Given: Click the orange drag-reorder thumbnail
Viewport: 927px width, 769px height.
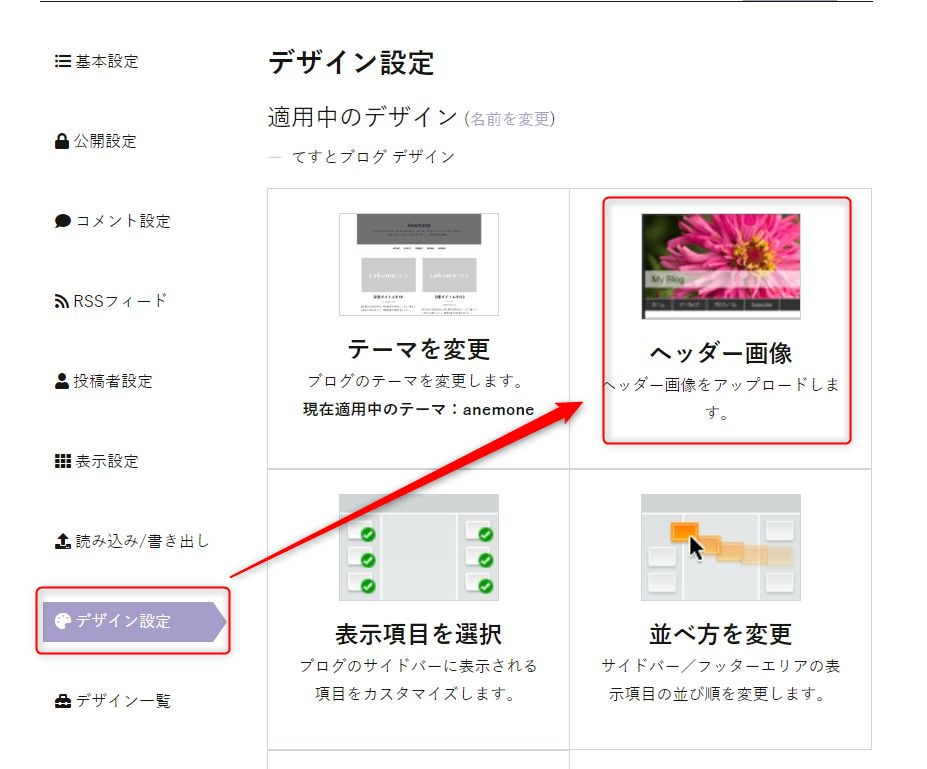Looking at the screenshot, I should [x=721, y=547].
